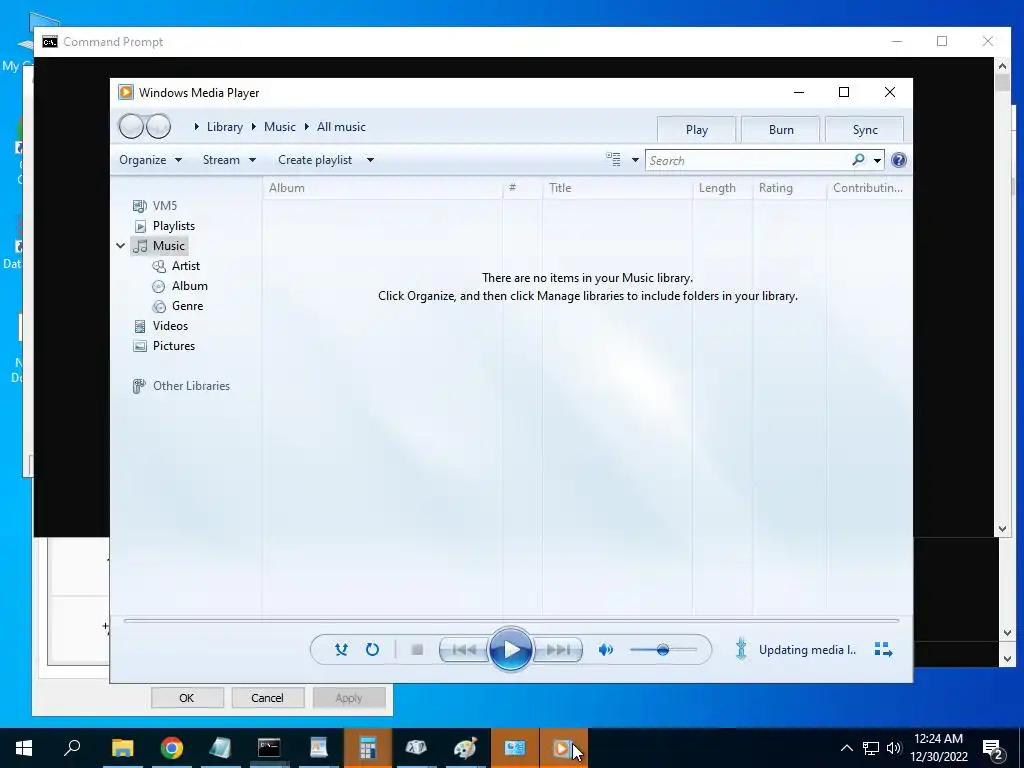1024x768 pixels.
Task: Click the seek bar above playback controls
Action: pyautogui.click(x=511, y=620)
